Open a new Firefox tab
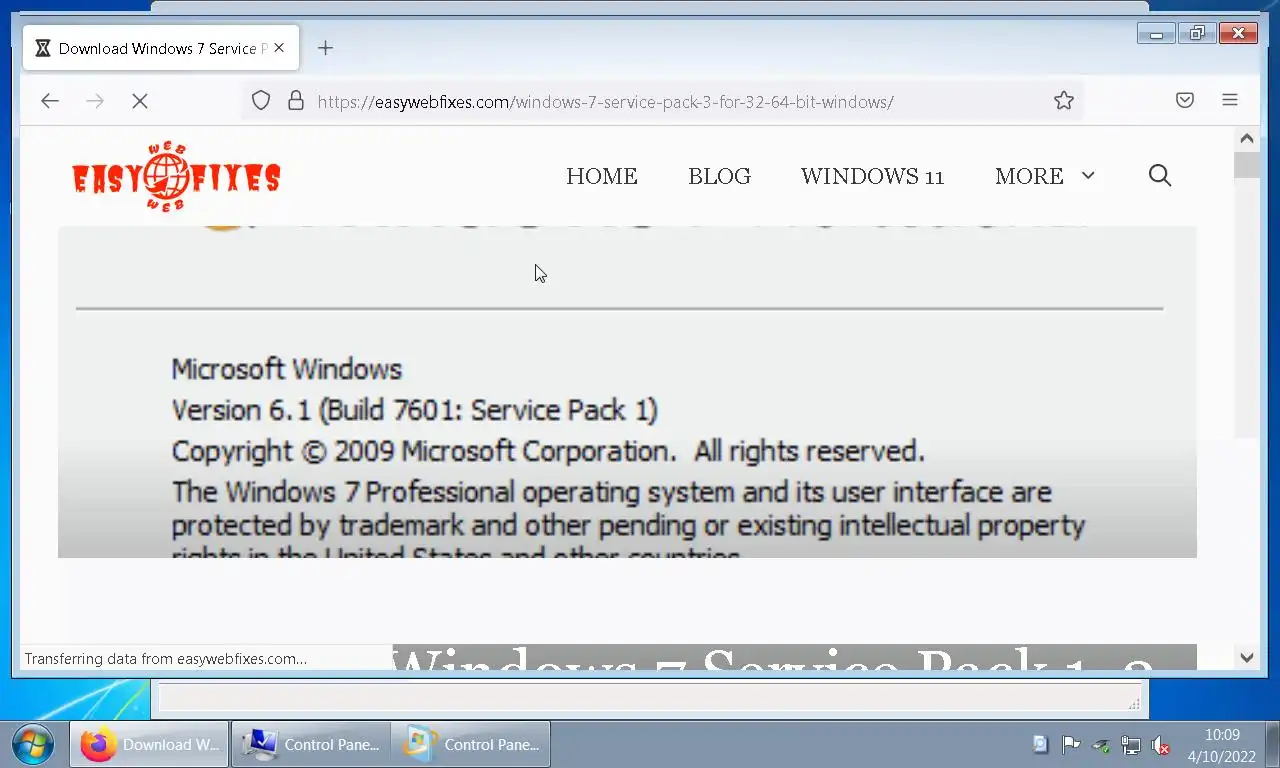 pos(325,48)
